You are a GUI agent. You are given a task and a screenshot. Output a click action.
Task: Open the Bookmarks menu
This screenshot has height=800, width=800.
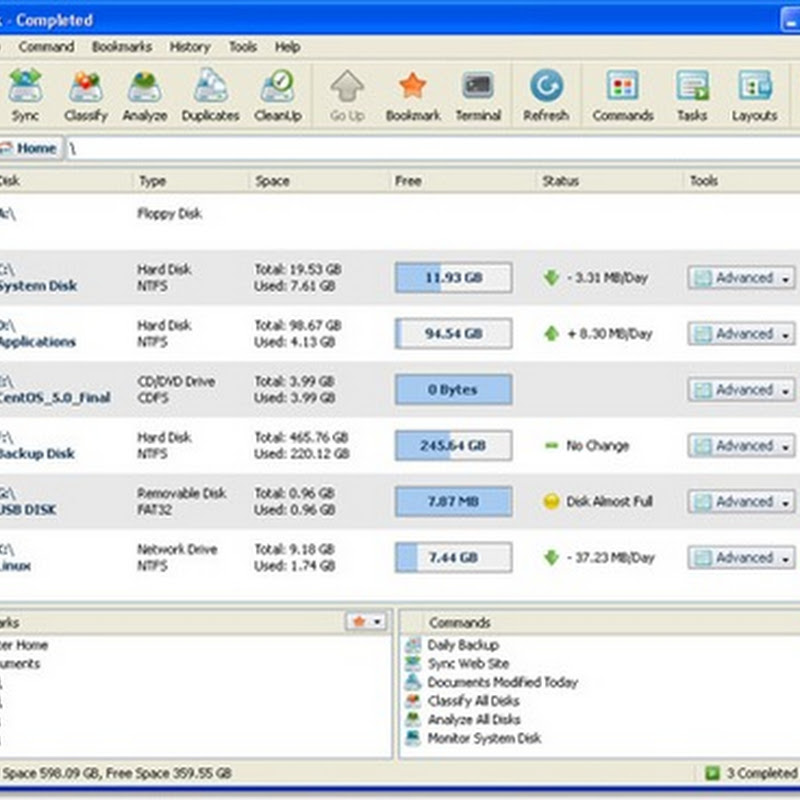coord(120,47)
